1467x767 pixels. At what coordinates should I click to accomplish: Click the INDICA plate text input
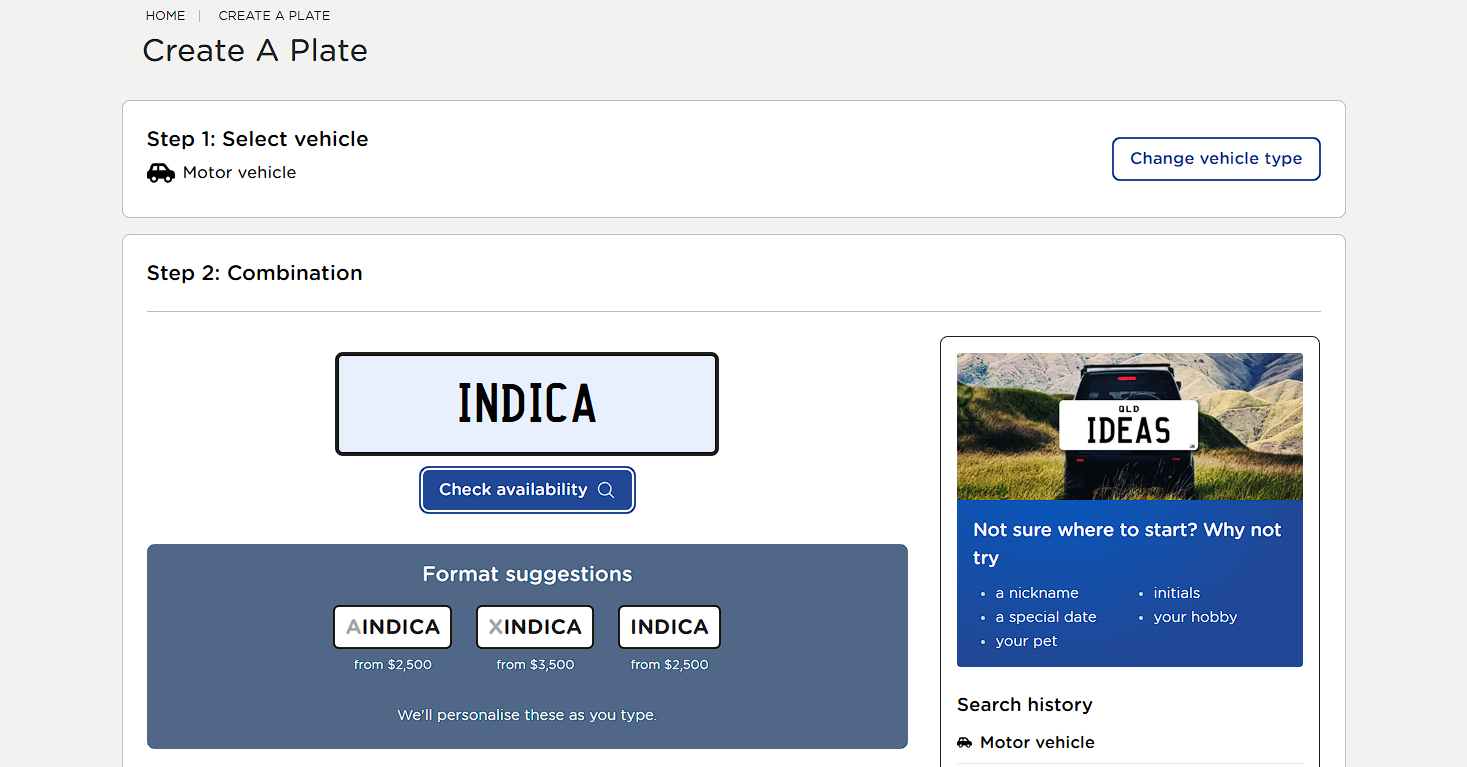point(527,404)
